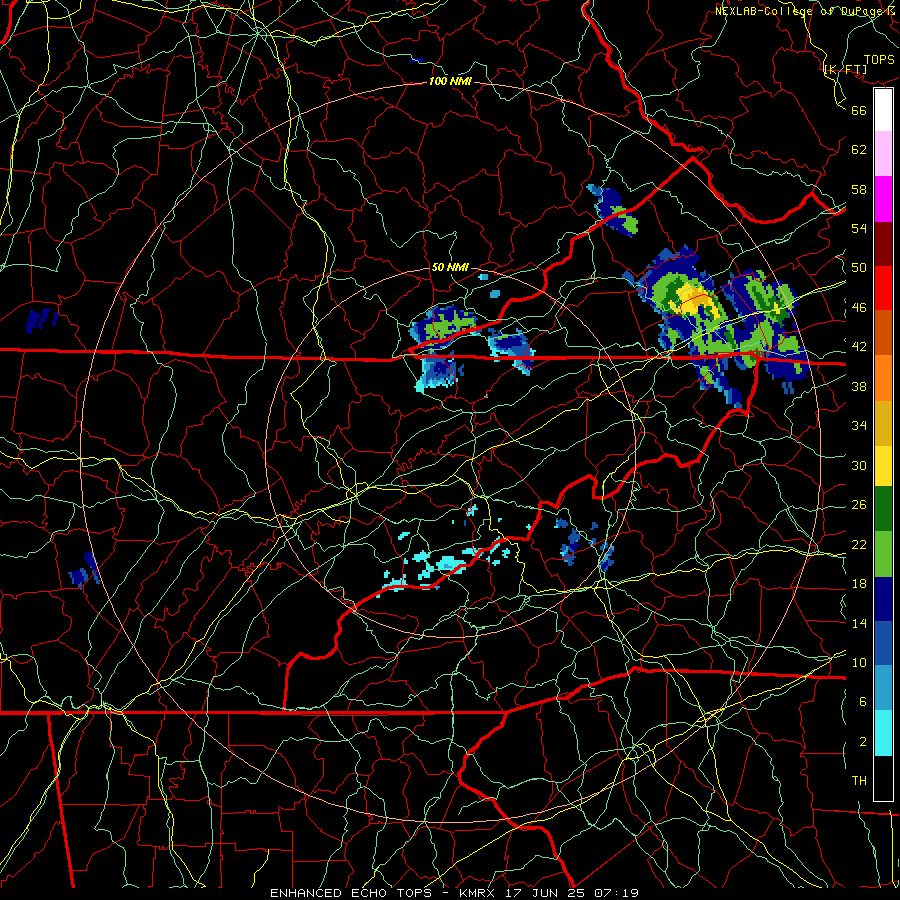Click the "42" legend value
This screenshot has width=900, height=900.
859,346
